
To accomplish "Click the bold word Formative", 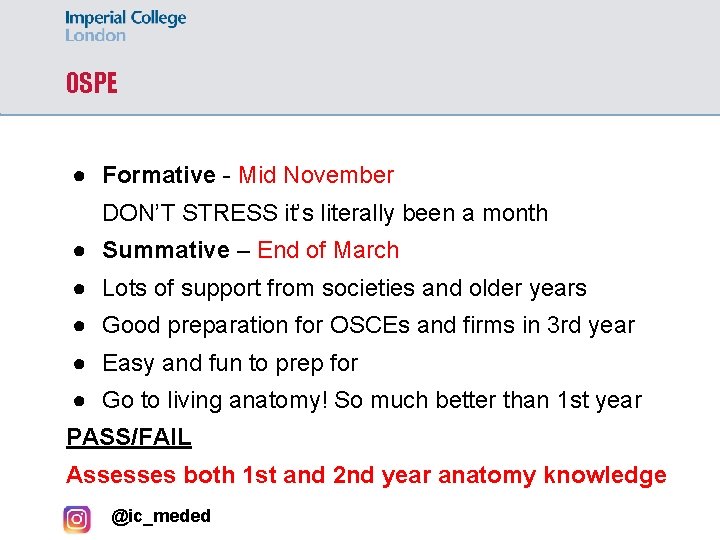I will (158, 176).
